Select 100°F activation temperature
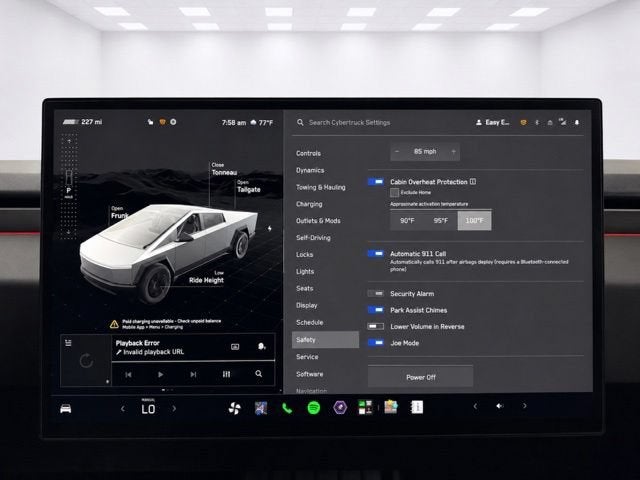Screen dimensions: 640x480 click(474, 220)
